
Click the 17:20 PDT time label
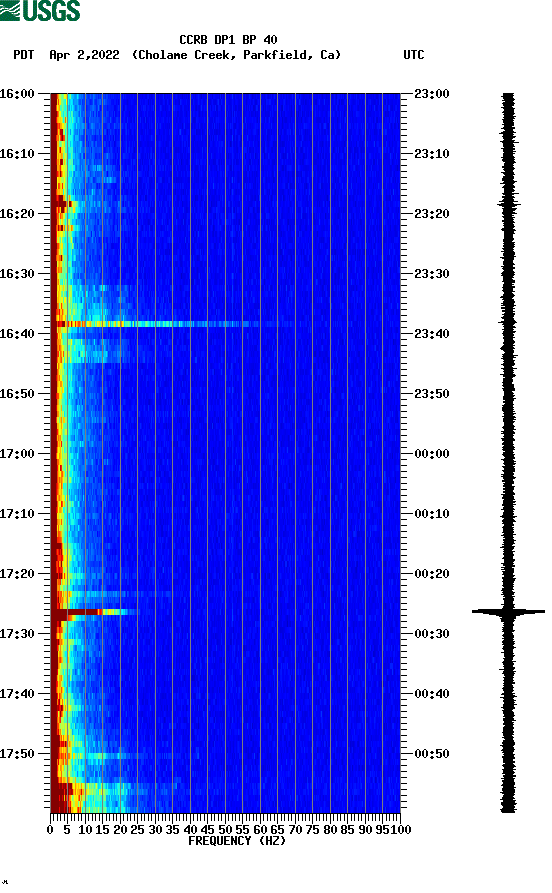[17, 574]
